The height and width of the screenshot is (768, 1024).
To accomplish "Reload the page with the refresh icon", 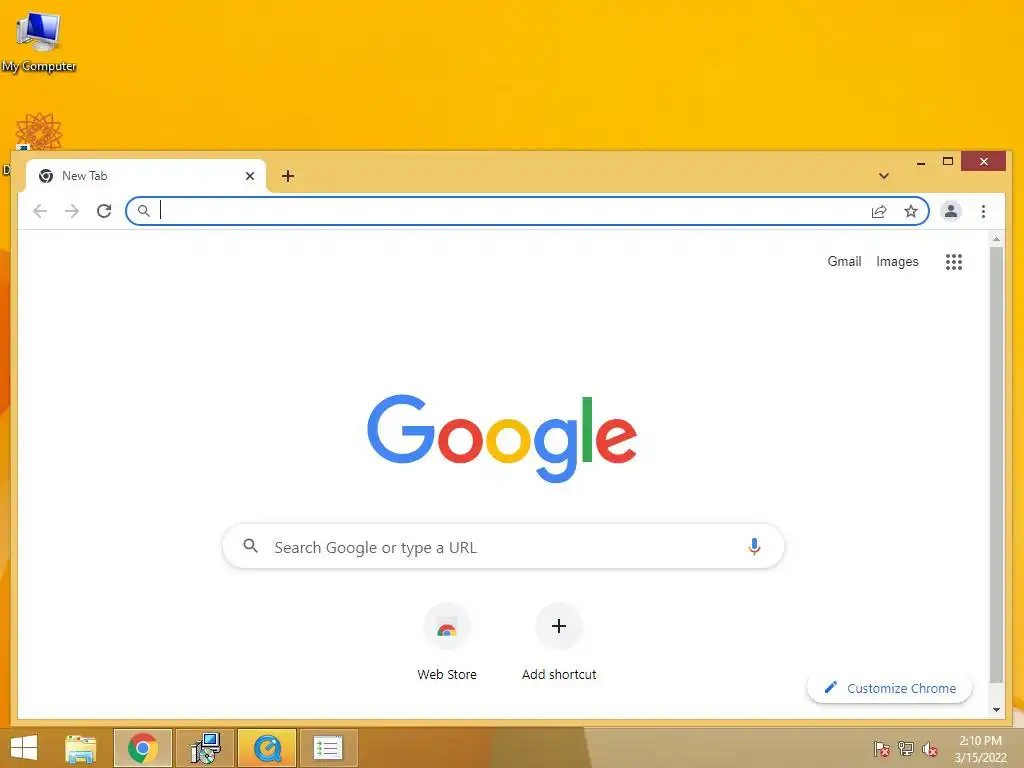I will [104, 211].
